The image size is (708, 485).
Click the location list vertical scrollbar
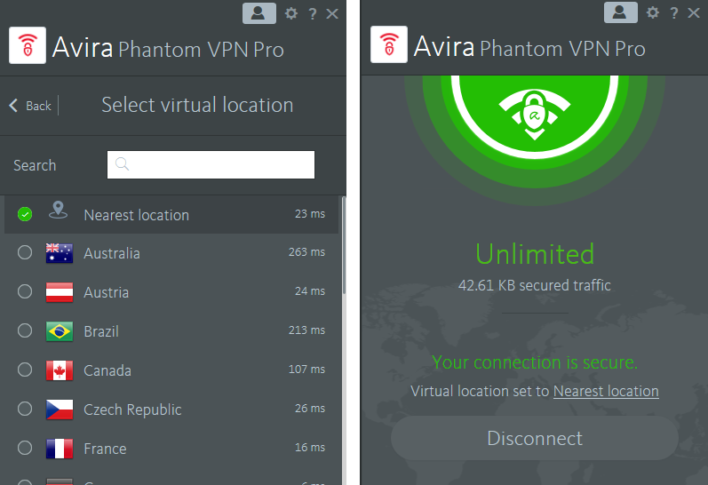click(x=343, y=250)
